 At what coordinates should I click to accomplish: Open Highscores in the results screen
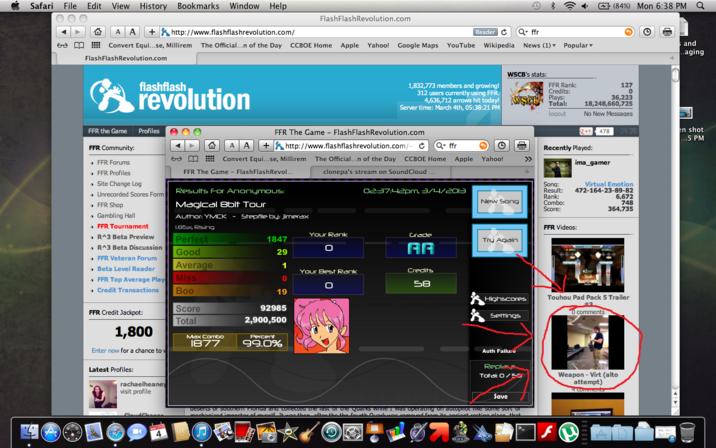(x=499, y=299)
